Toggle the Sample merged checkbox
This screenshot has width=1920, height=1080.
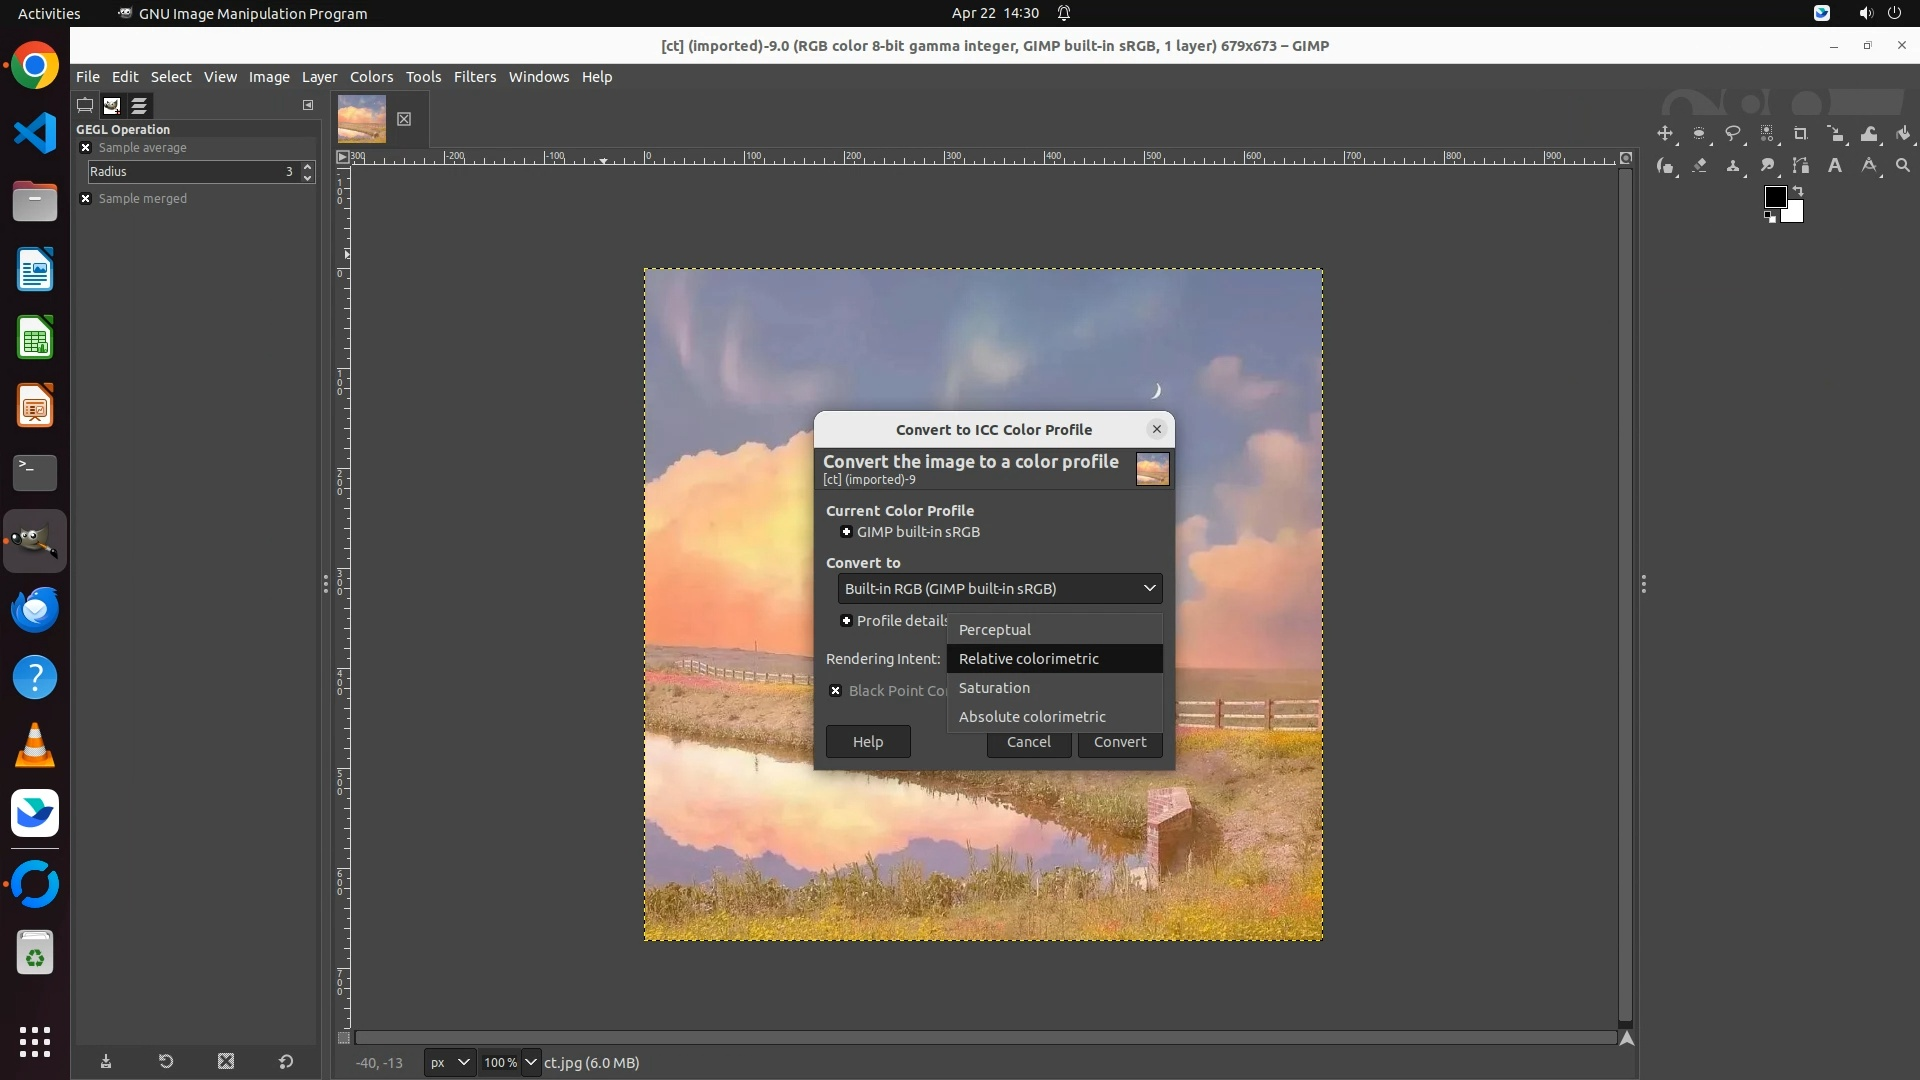click(x=86, y=199)
